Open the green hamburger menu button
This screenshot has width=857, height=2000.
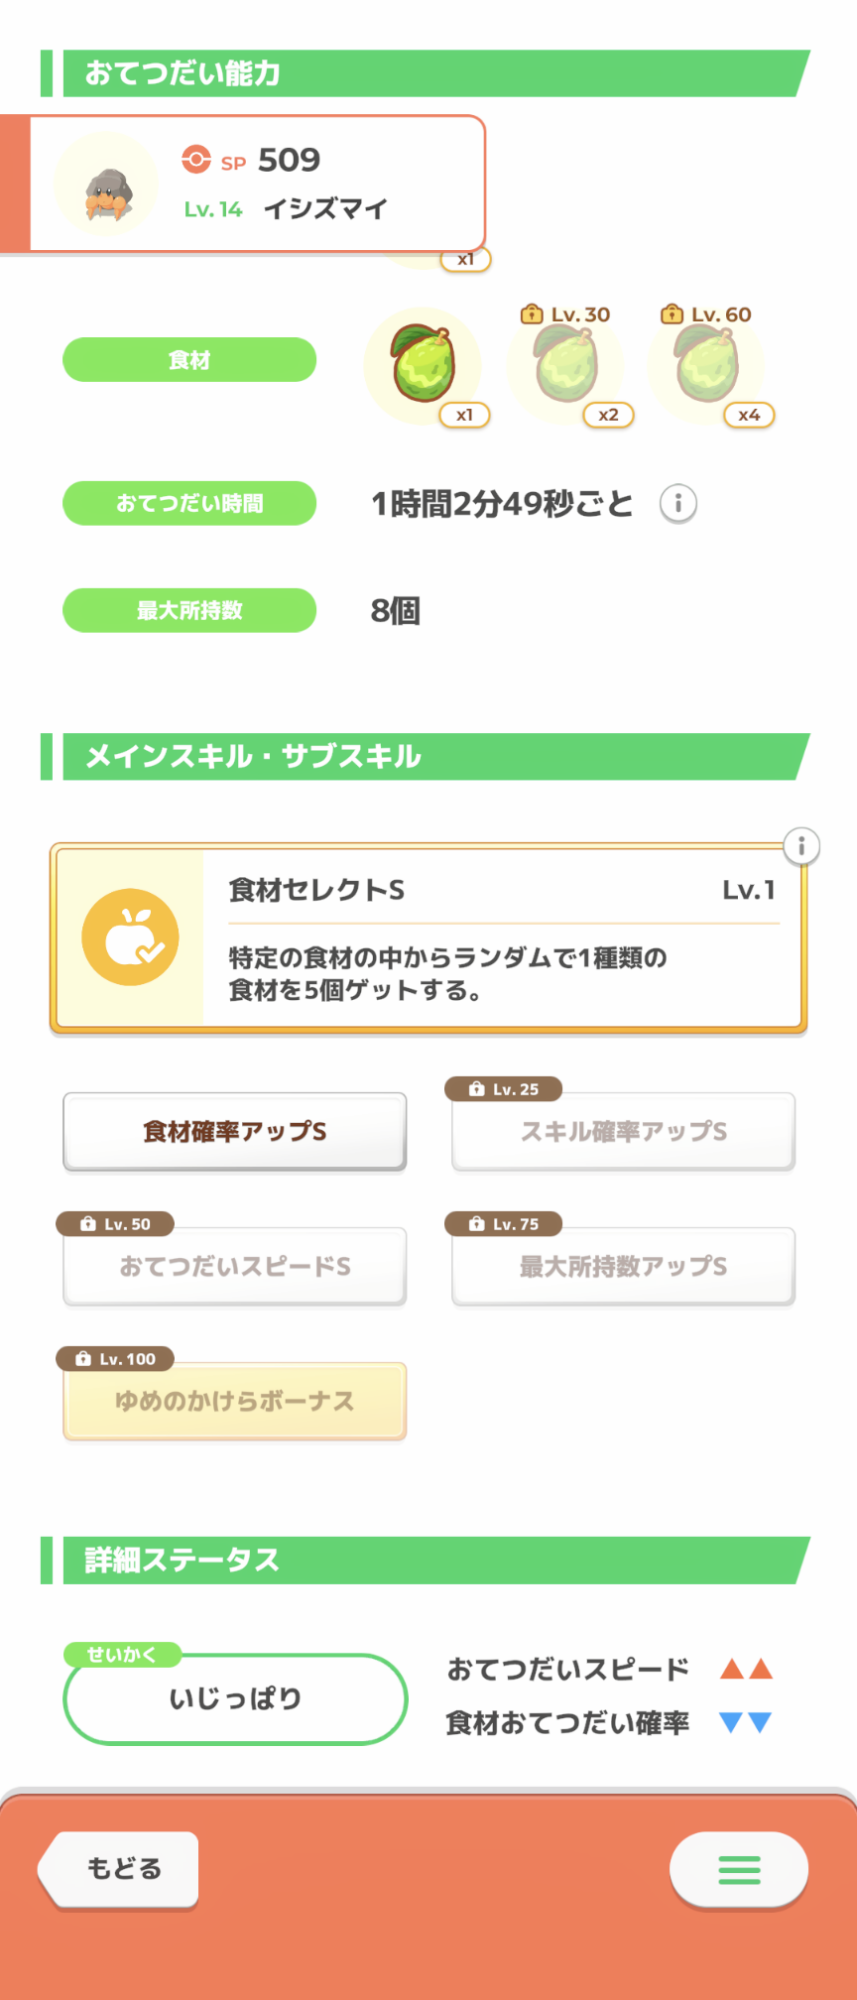pos(739,1869)
